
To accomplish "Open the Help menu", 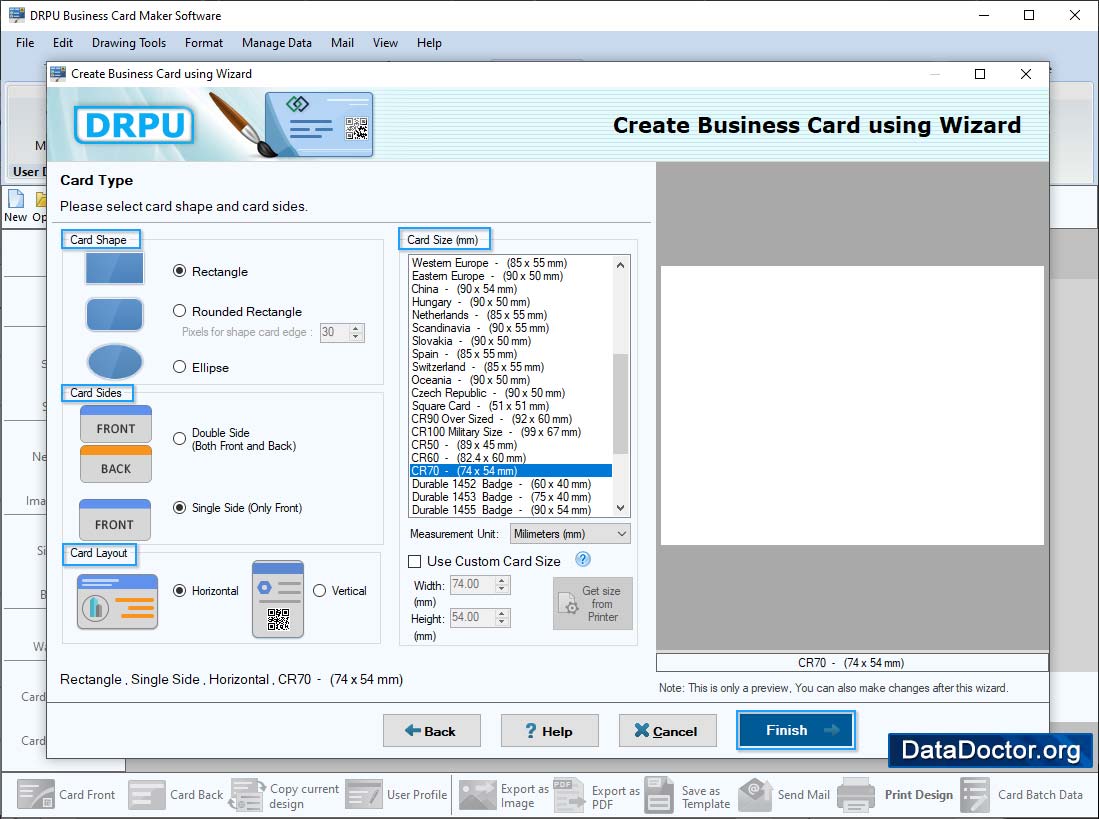I will click(x=429, y=43).
